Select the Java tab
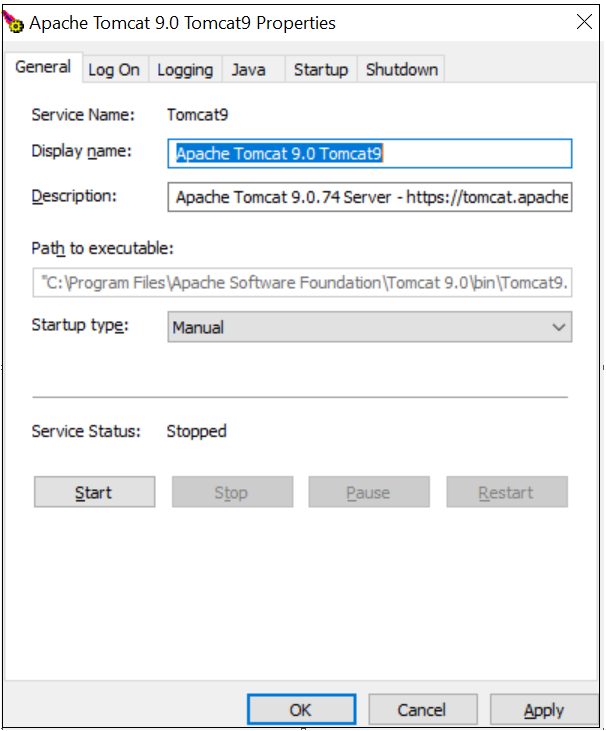The width and height of the screenshot is (606, 731). tap(248, 69)
